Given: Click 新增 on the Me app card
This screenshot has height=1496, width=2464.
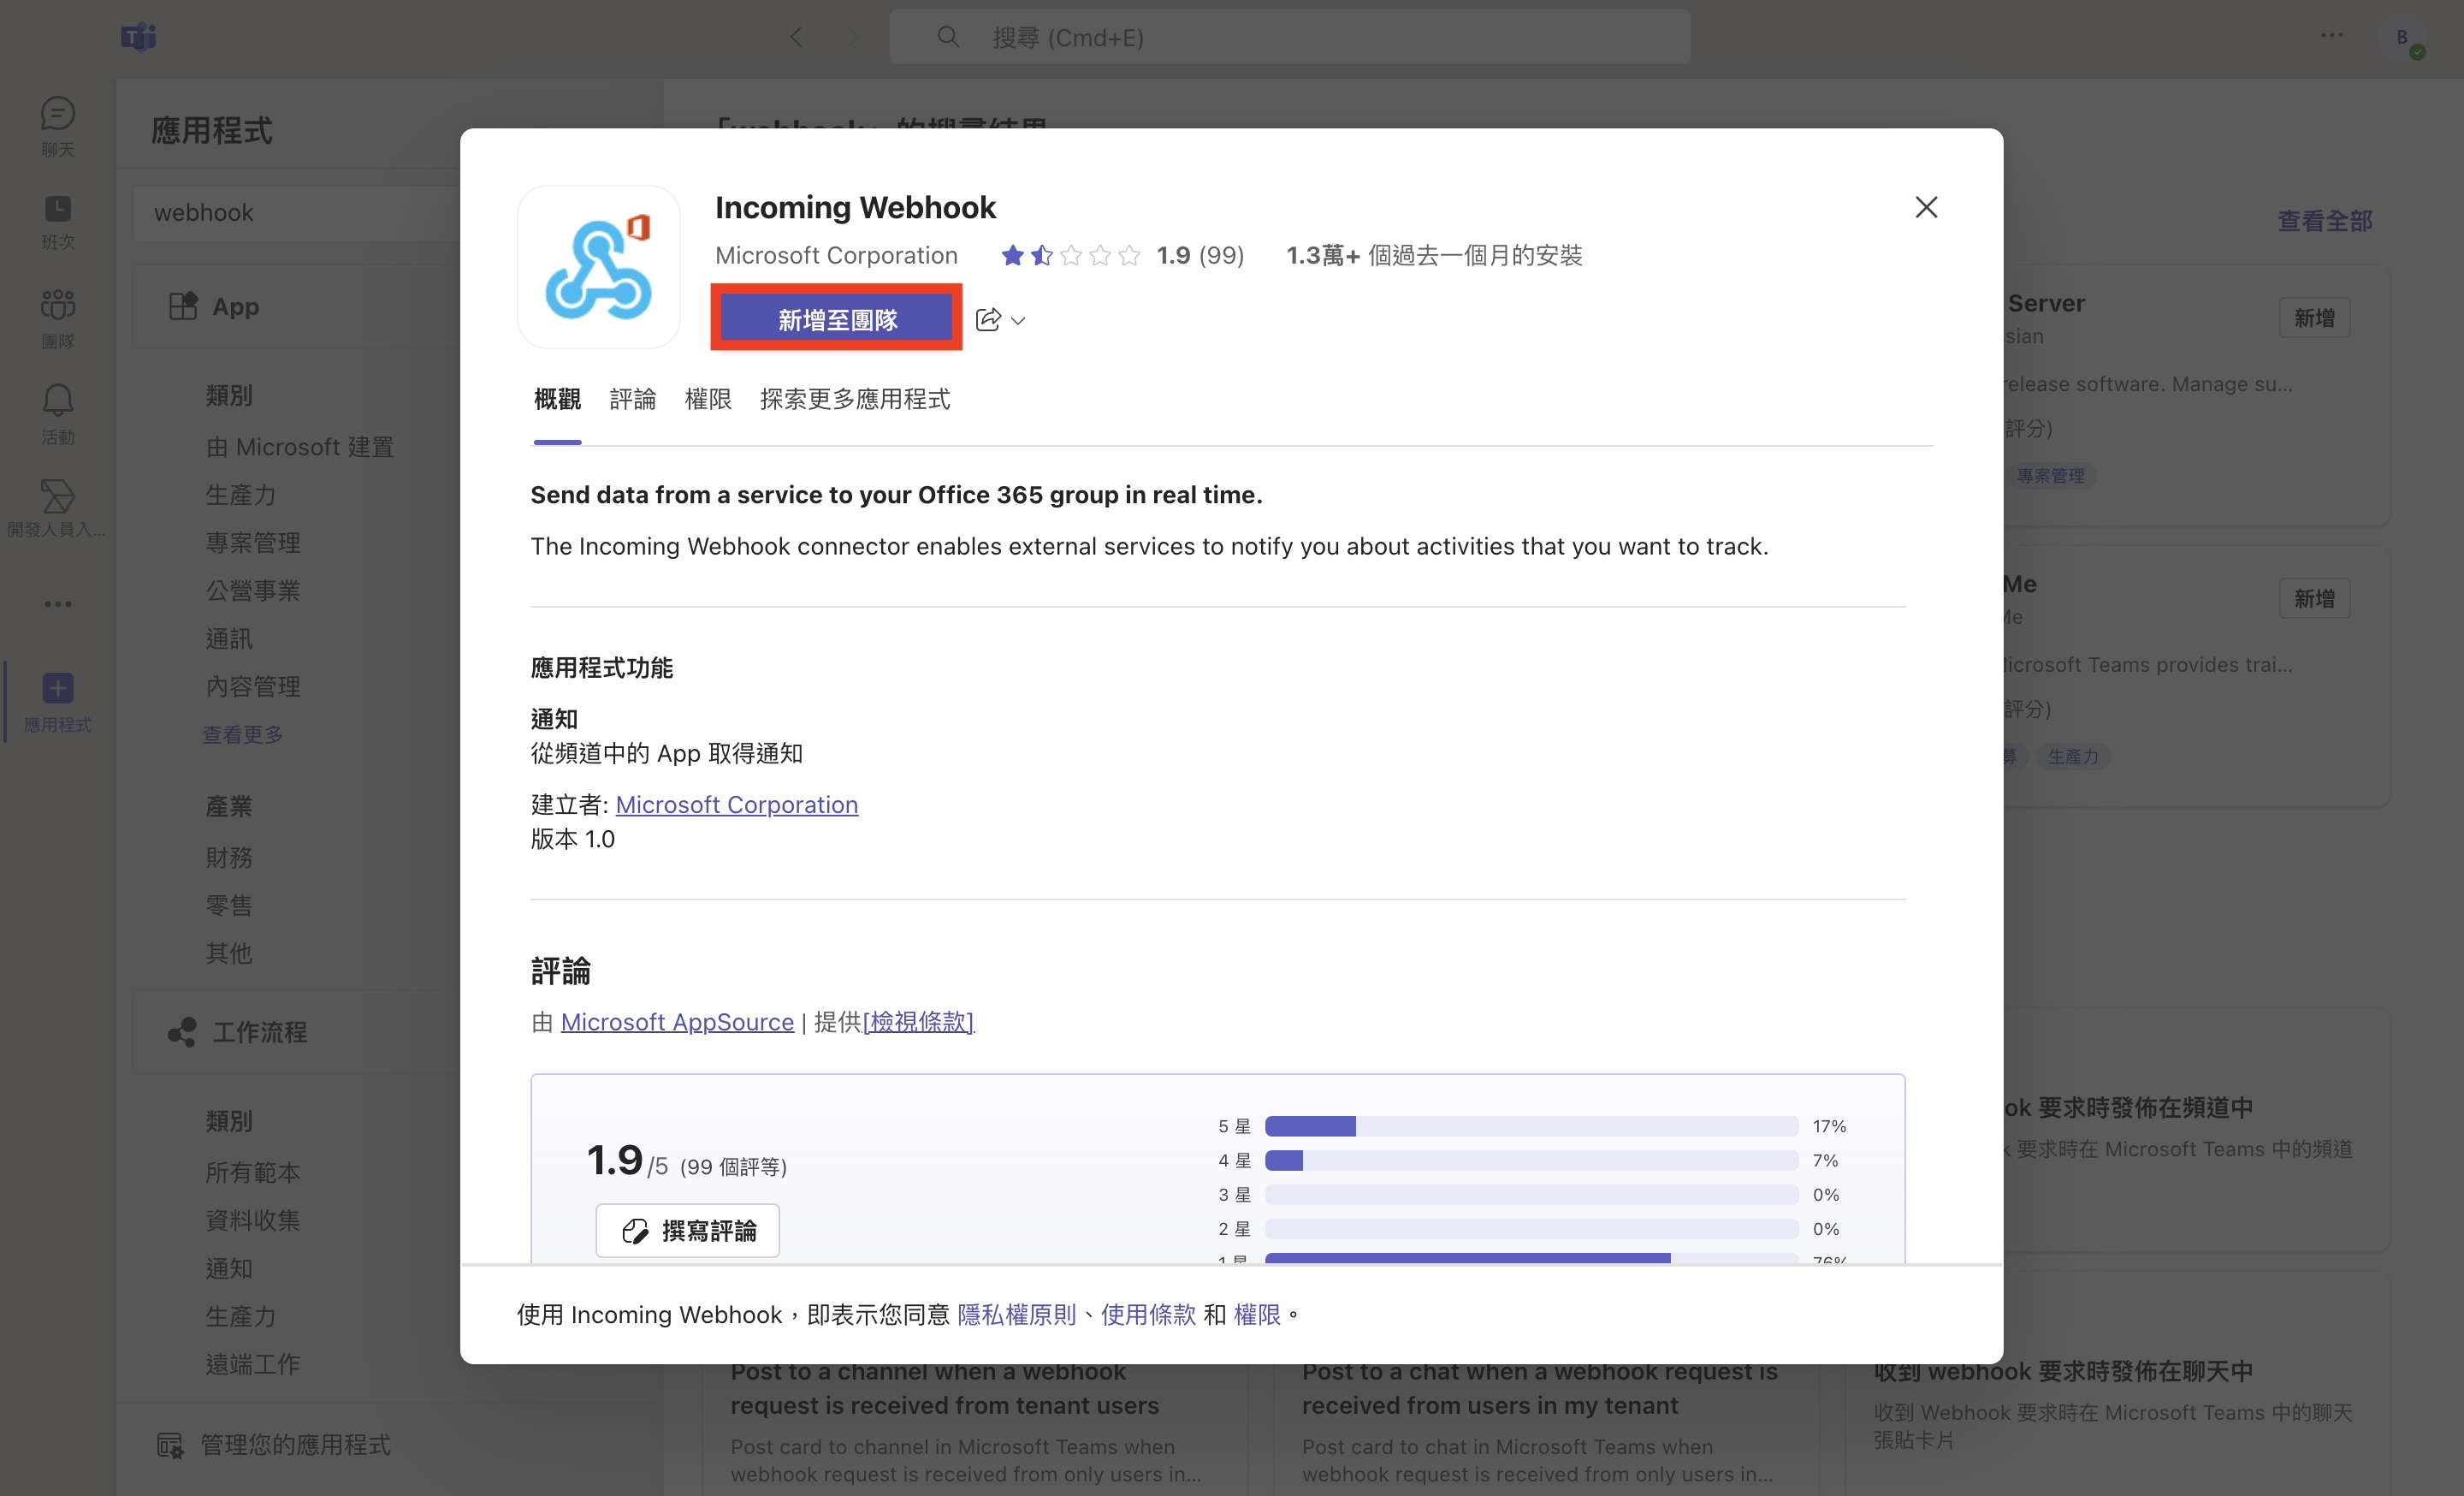Looking at the screenshot, I should click(2315, 599).
